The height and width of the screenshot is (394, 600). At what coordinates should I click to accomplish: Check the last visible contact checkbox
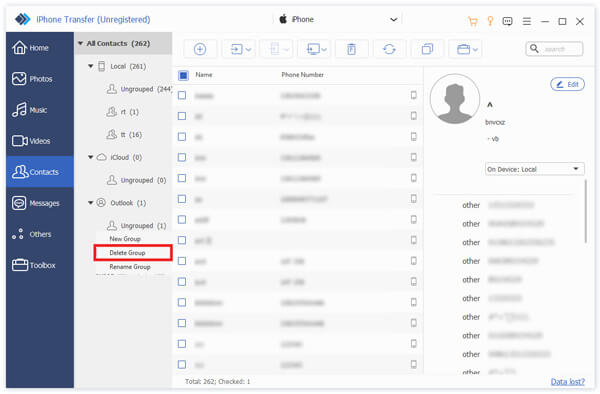click(182, 365)
